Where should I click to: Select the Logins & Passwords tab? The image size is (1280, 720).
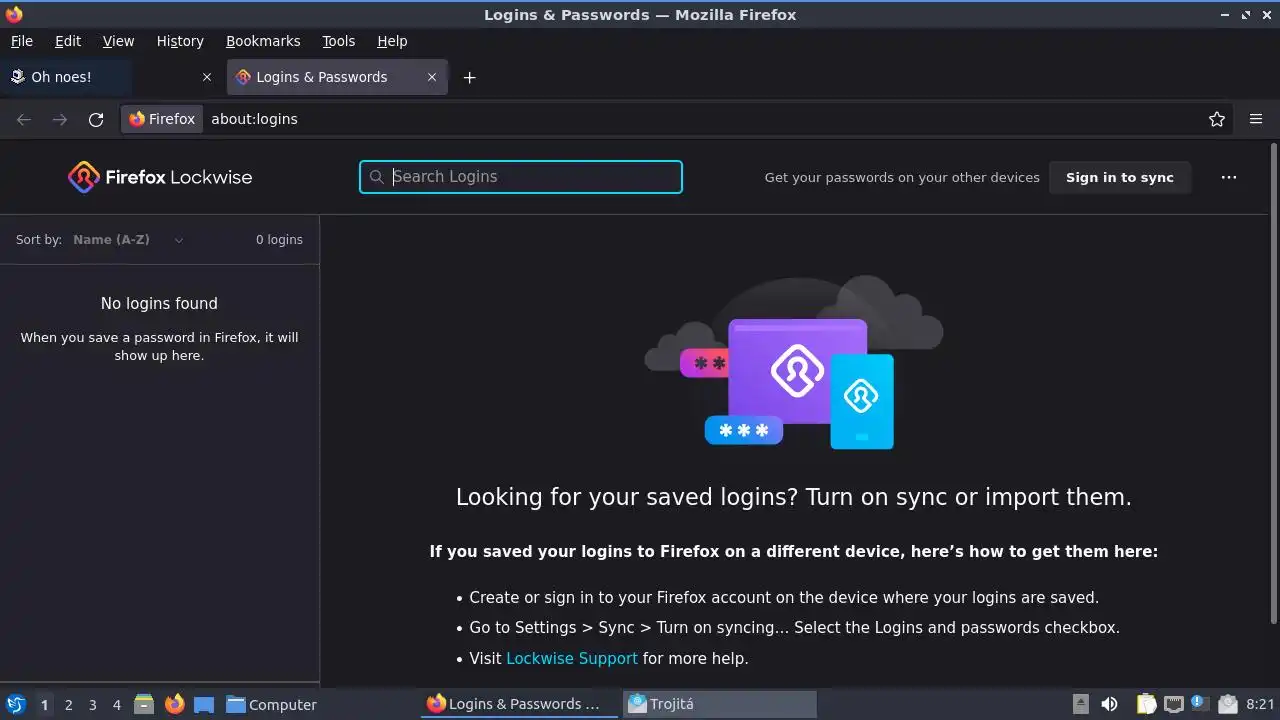338,77
